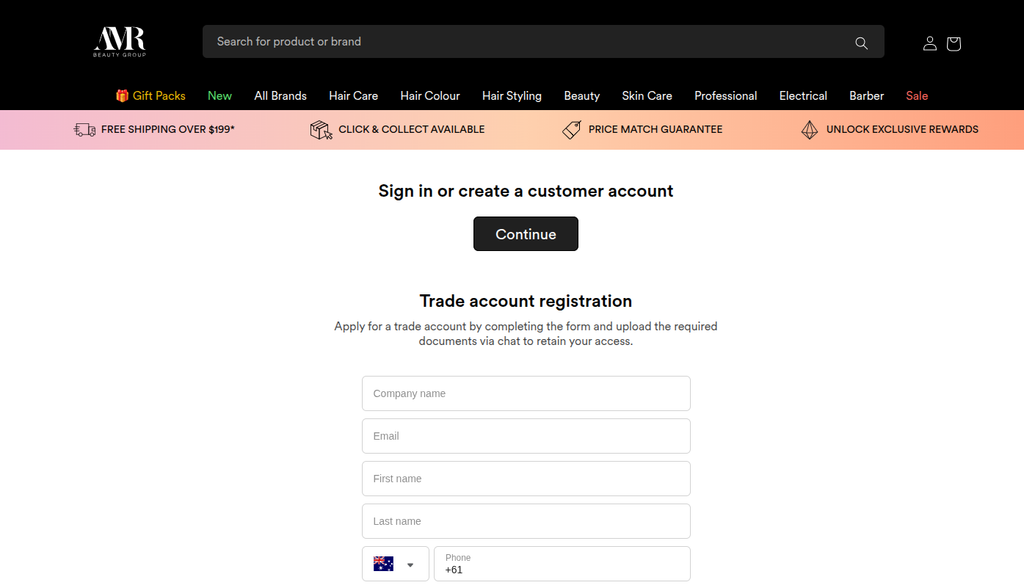Open the Skin Care menu

click(647, 96)
